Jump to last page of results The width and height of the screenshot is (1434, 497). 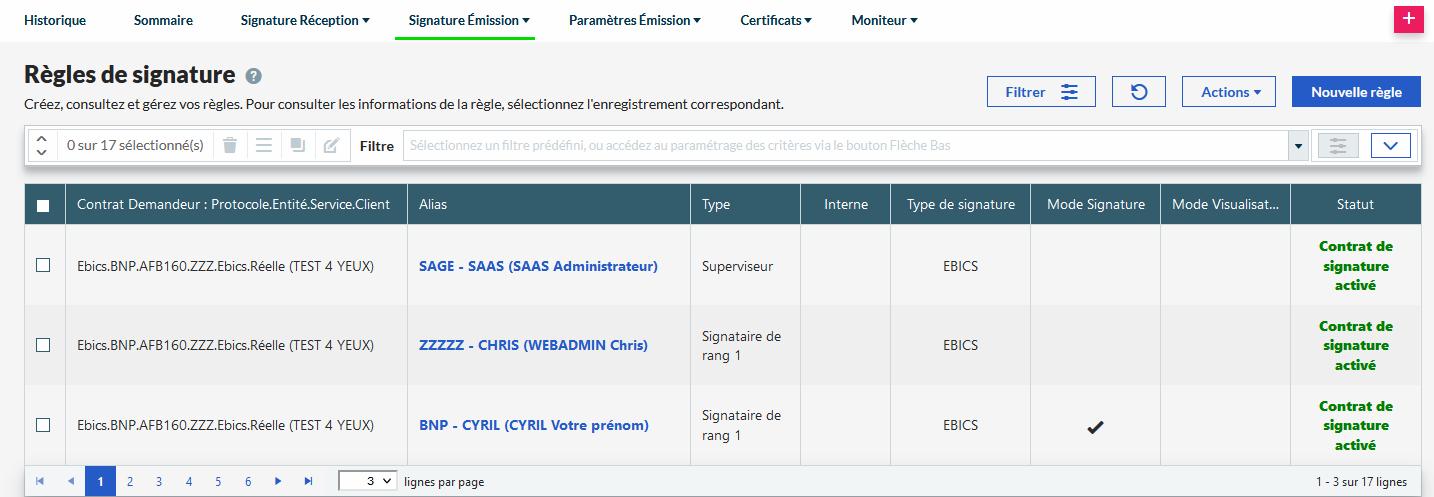(308, 482)
